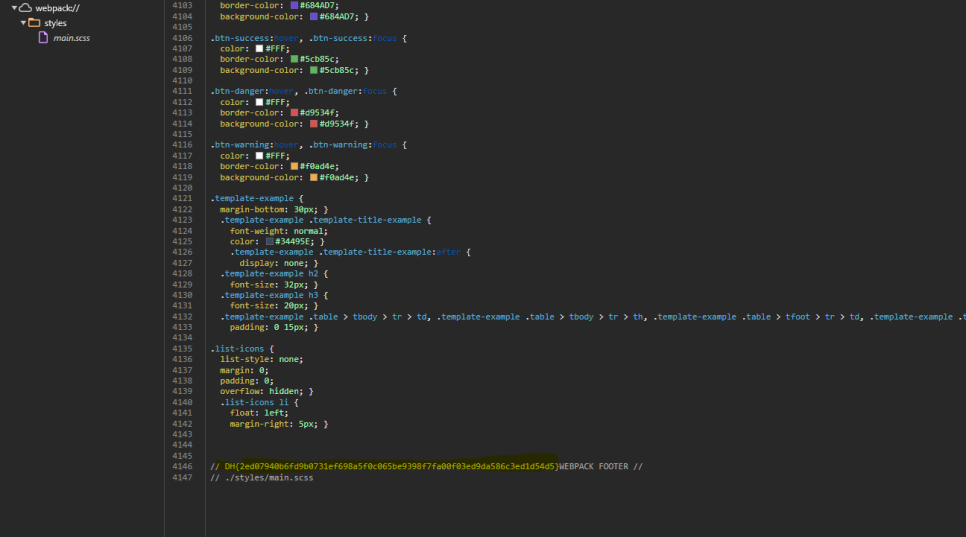Viewport: 966px width, 537px height.
Task: Click the highlighted DH{2ed07940...} flag text
Action: click(391, 466)
